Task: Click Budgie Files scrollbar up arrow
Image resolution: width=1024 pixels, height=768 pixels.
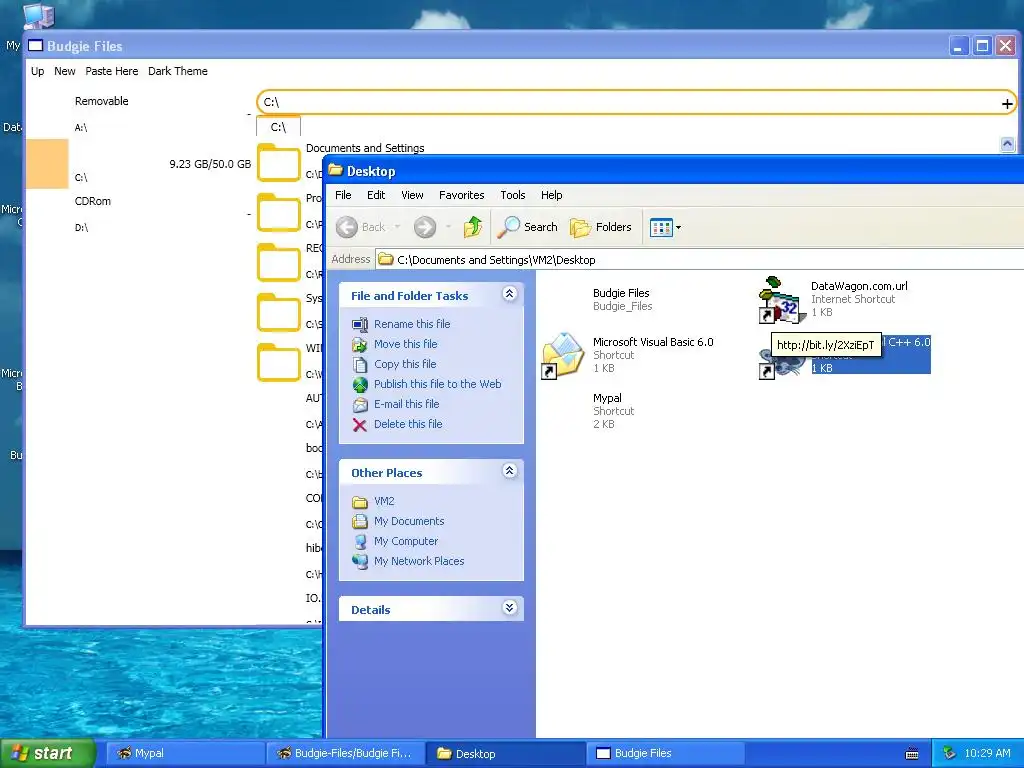Action: (1007, 144)
